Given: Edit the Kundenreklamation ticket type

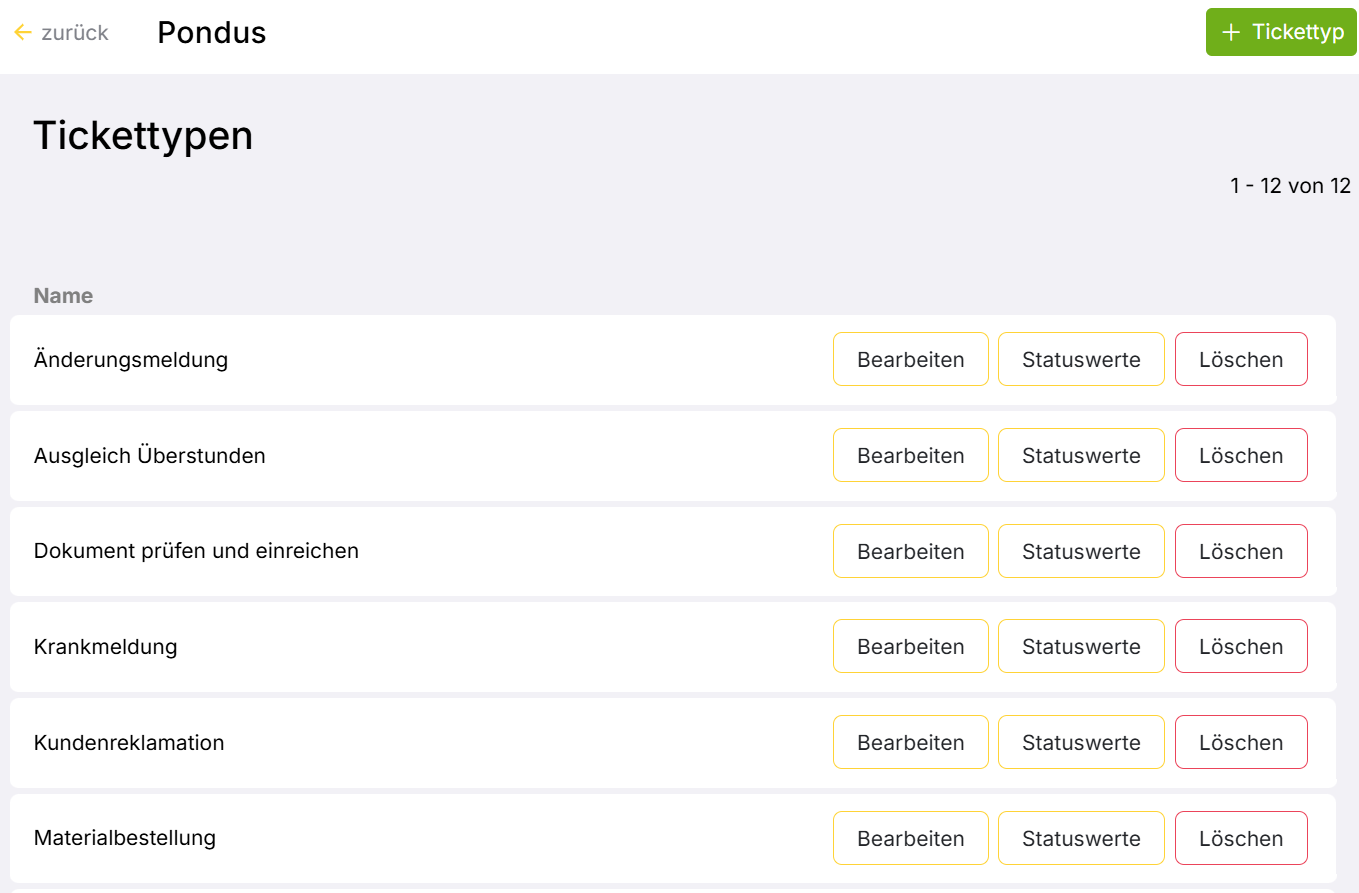Looking at the screenshot, I should (910, 742).
